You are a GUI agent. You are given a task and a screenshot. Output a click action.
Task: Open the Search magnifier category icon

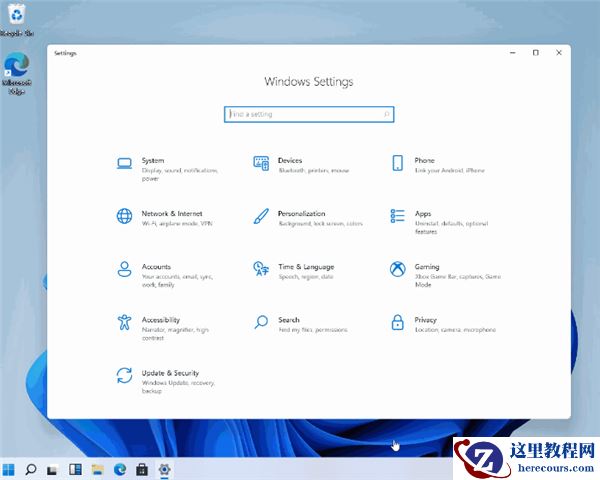(x=261, y=322)
